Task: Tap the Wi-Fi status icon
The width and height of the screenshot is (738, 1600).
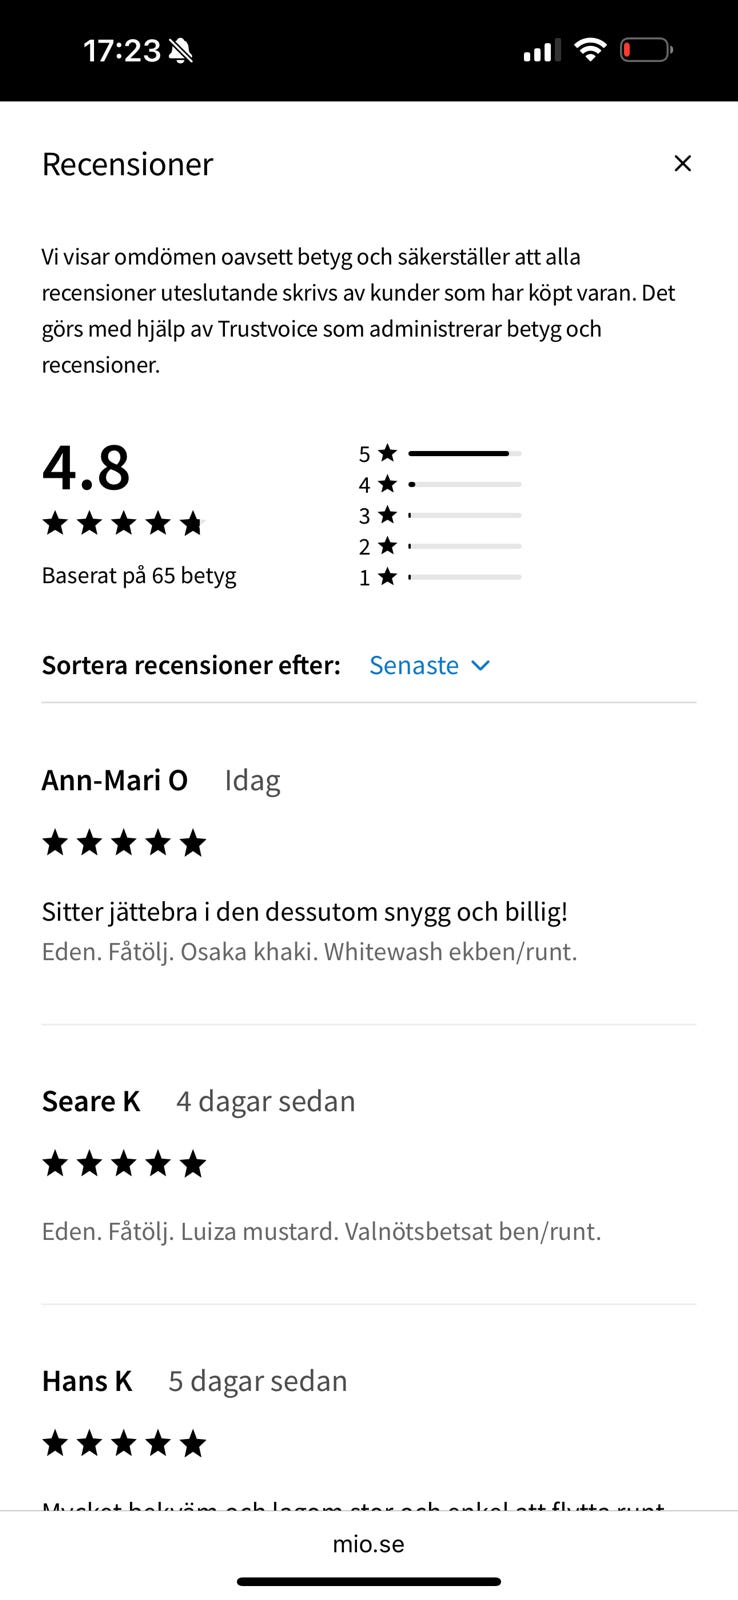Action: 591,50
